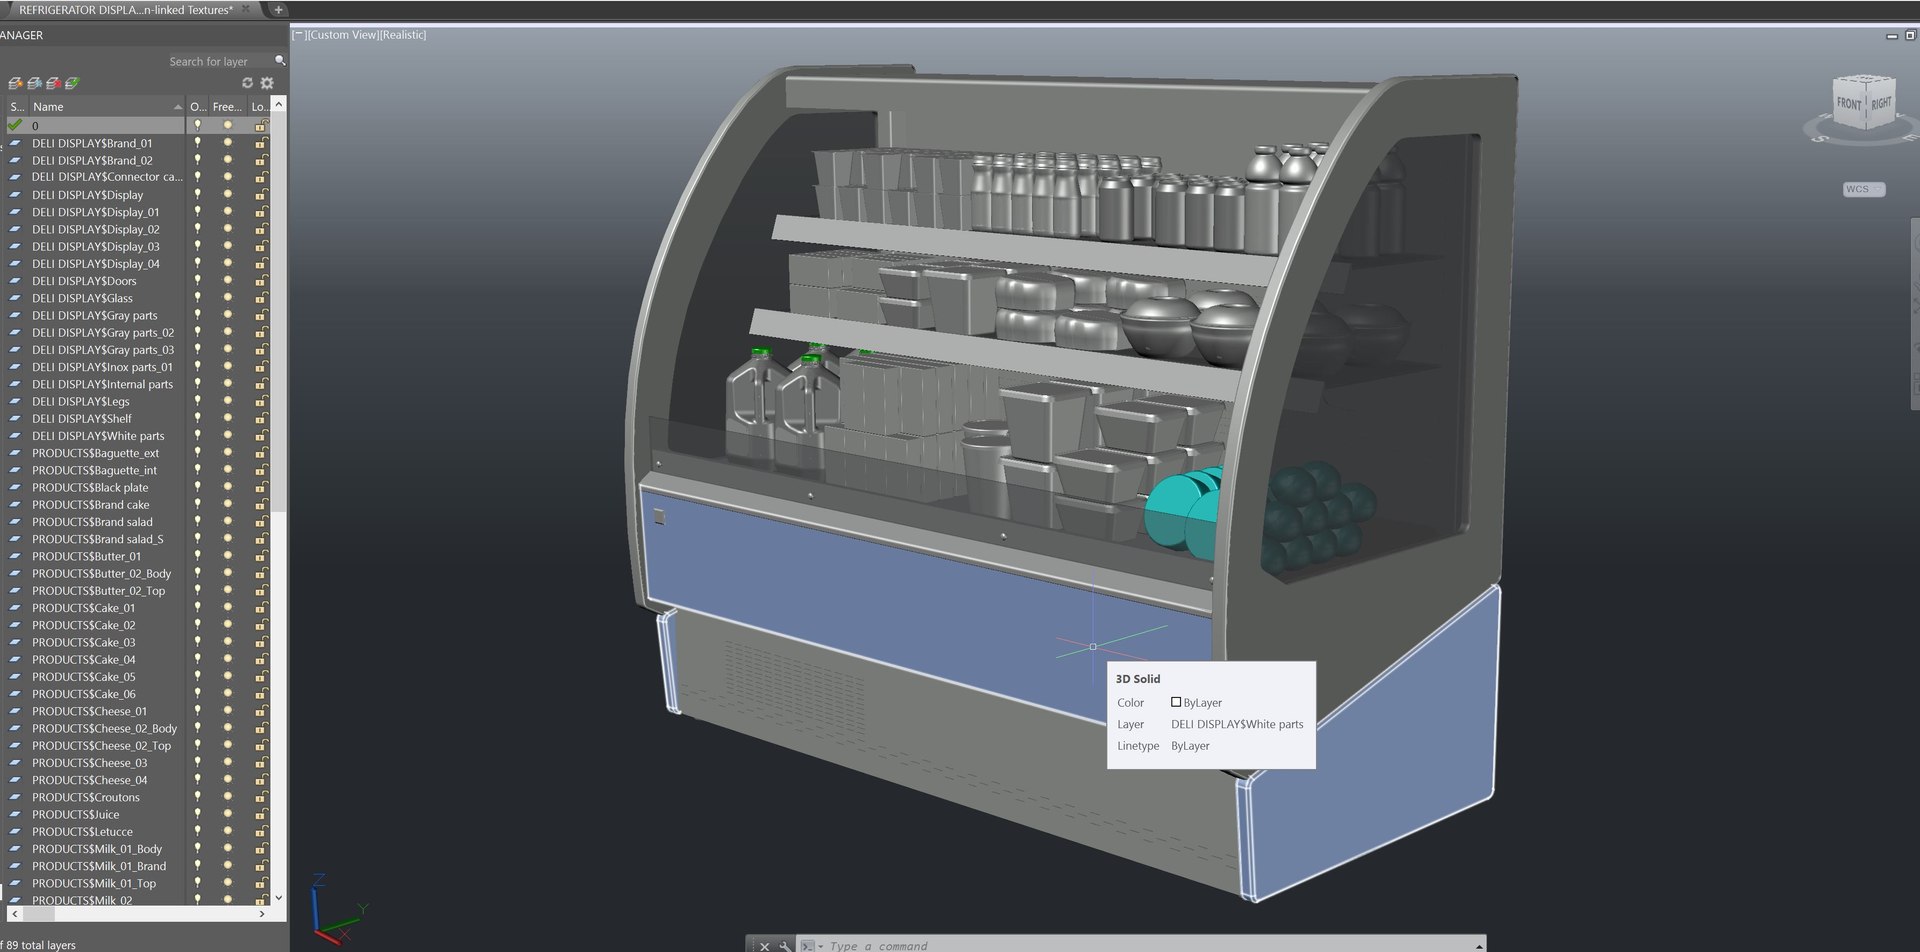Click New Layer Frozen in Viewports icon
Viewport: 1920px width, 952px height.
click(x=34, y=83)
